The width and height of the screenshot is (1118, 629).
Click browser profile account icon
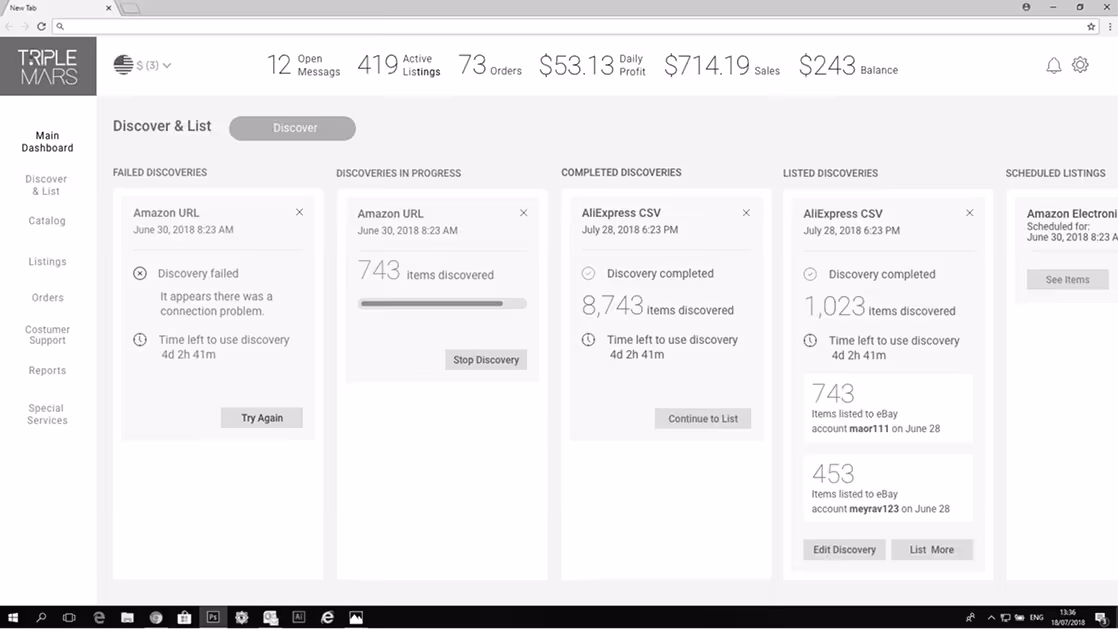click(1026, 7)
